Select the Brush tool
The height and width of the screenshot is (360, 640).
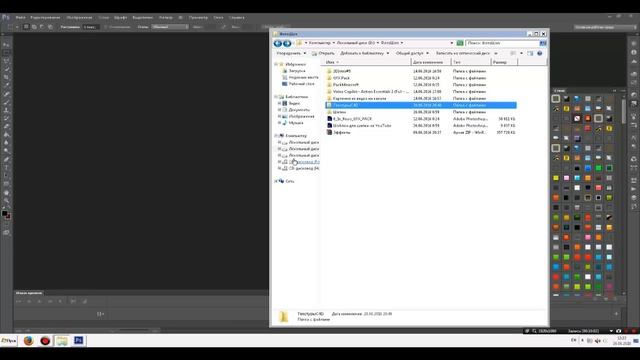[x=7, y=102]
